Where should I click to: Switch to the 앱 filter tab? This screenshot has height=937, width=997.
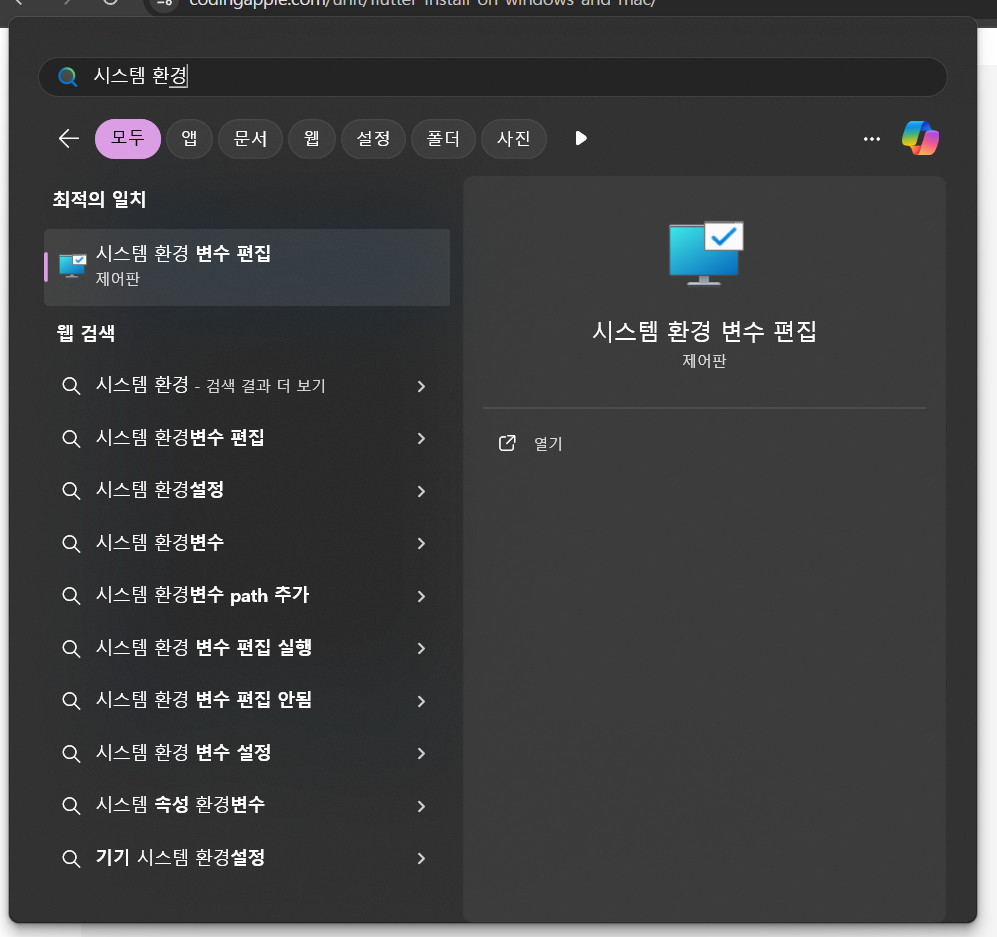tap(189, 139)
